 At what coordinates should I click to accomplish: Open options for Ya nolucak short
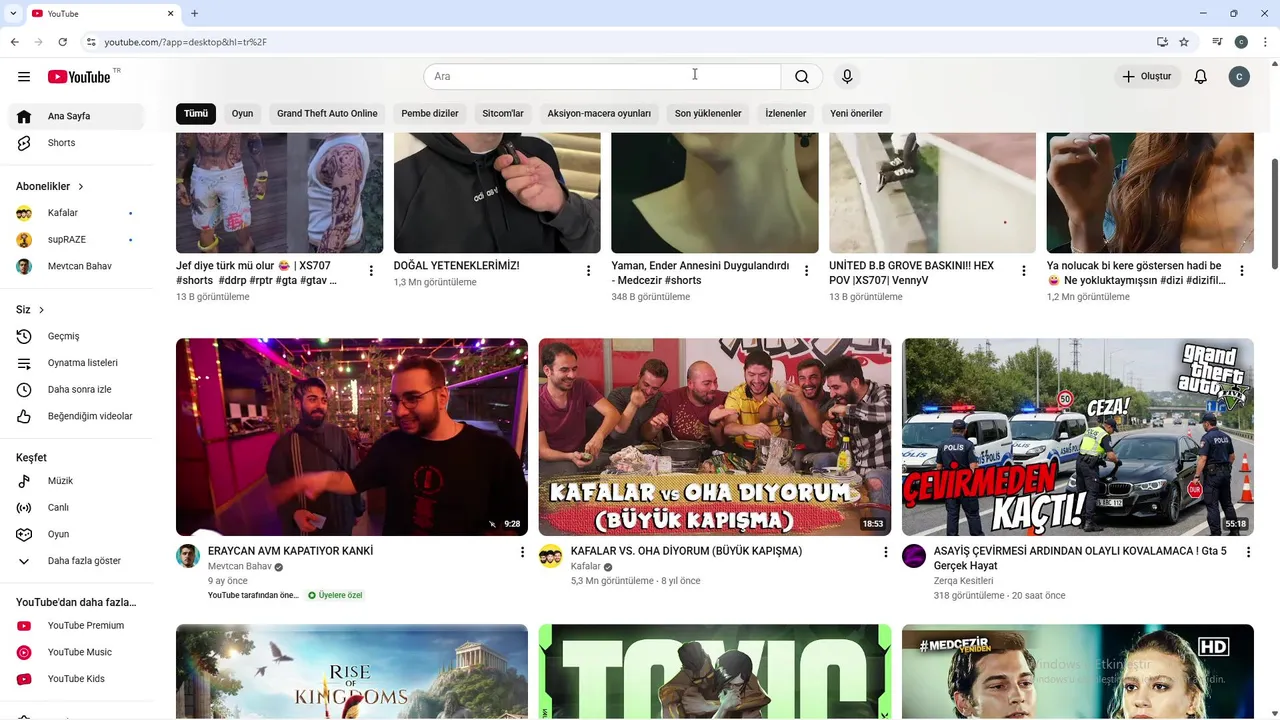[1242, 271]
